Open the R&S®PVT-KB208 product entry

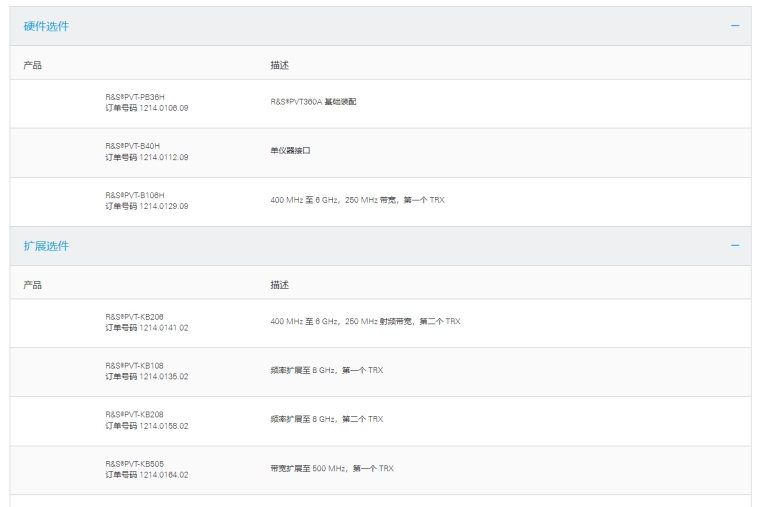coord(135,414)
